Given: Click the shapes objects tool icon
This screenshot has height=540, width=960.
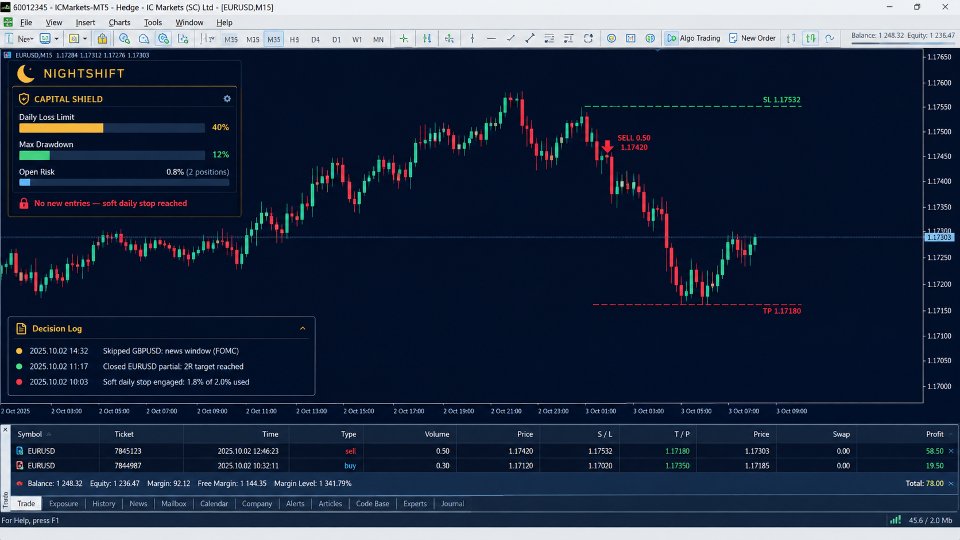Looking at the screenshot, I should click(x=588, y=39).
